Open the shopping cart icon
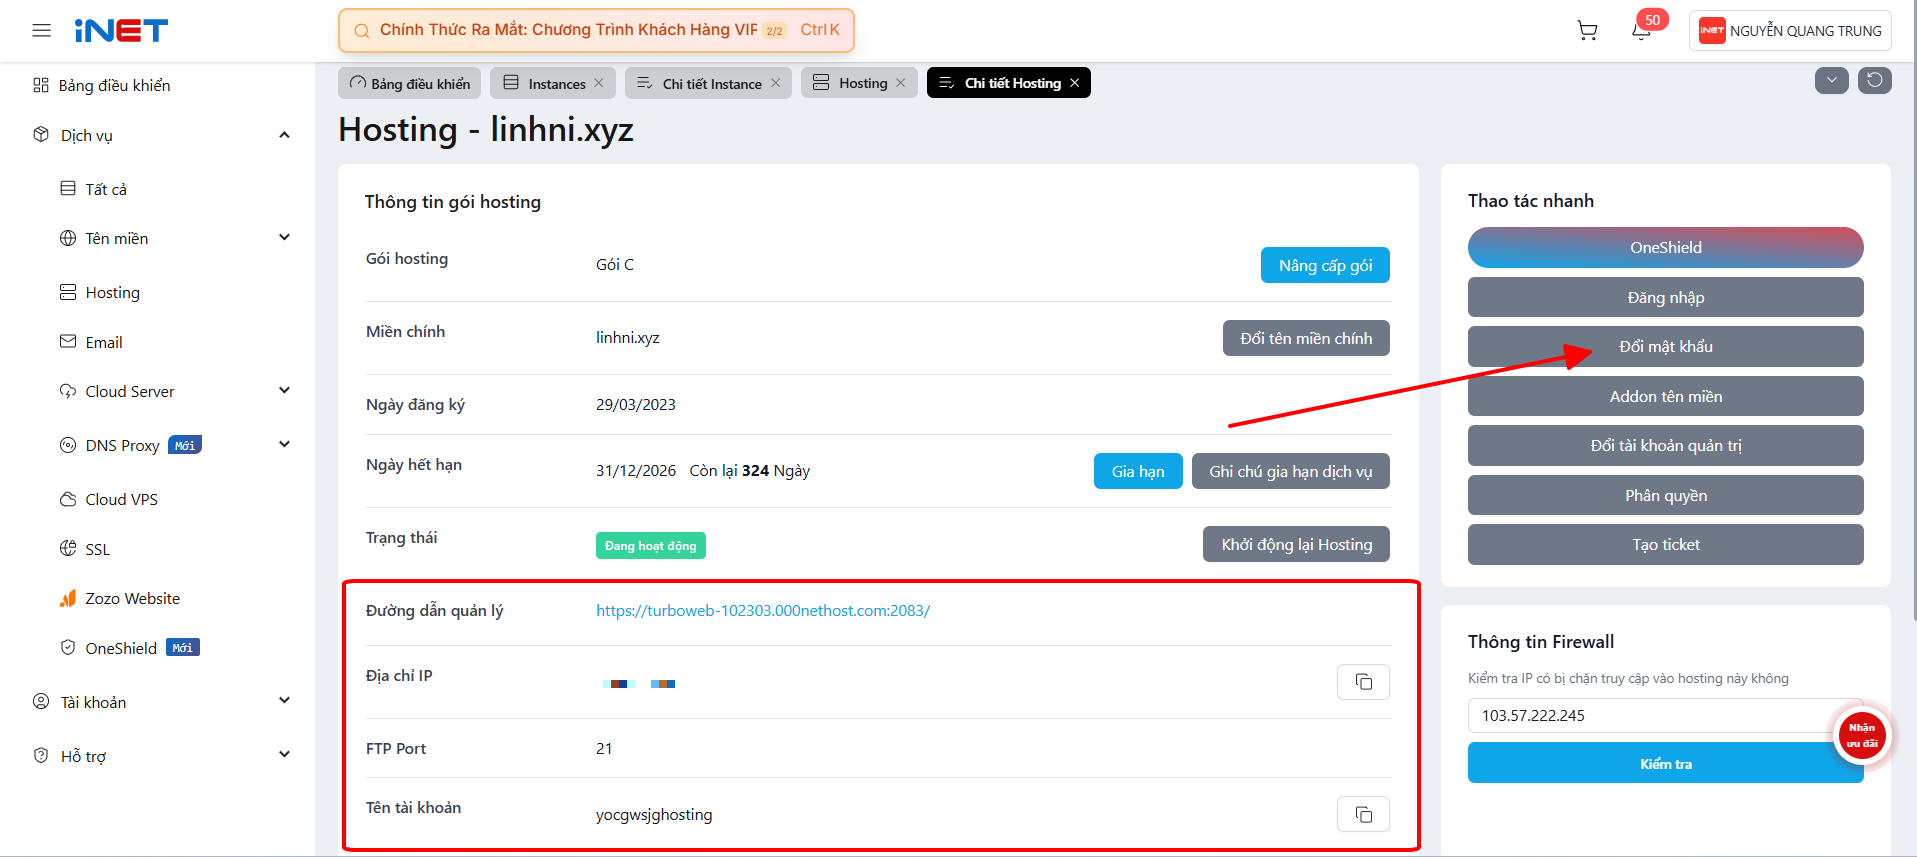 [1587, 31]
